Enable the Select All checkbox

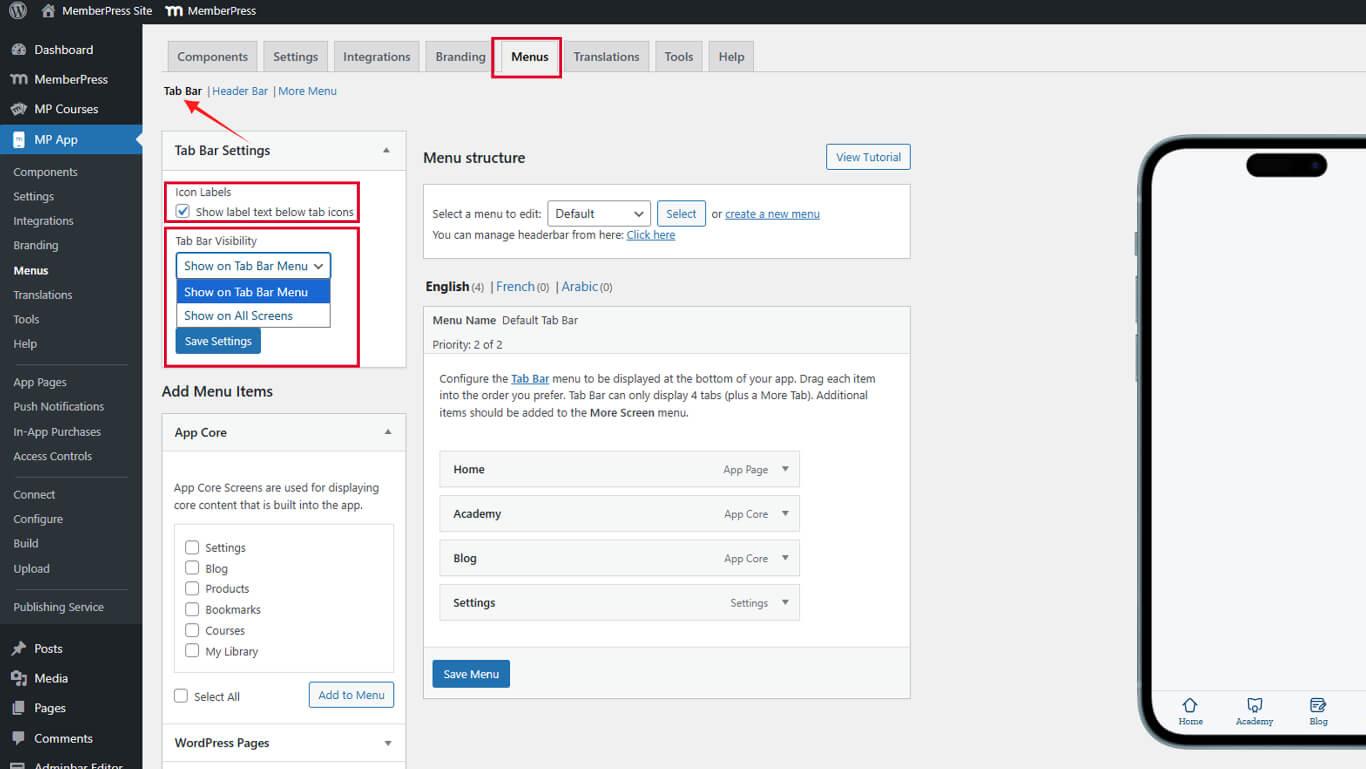[x=181, y=696]
